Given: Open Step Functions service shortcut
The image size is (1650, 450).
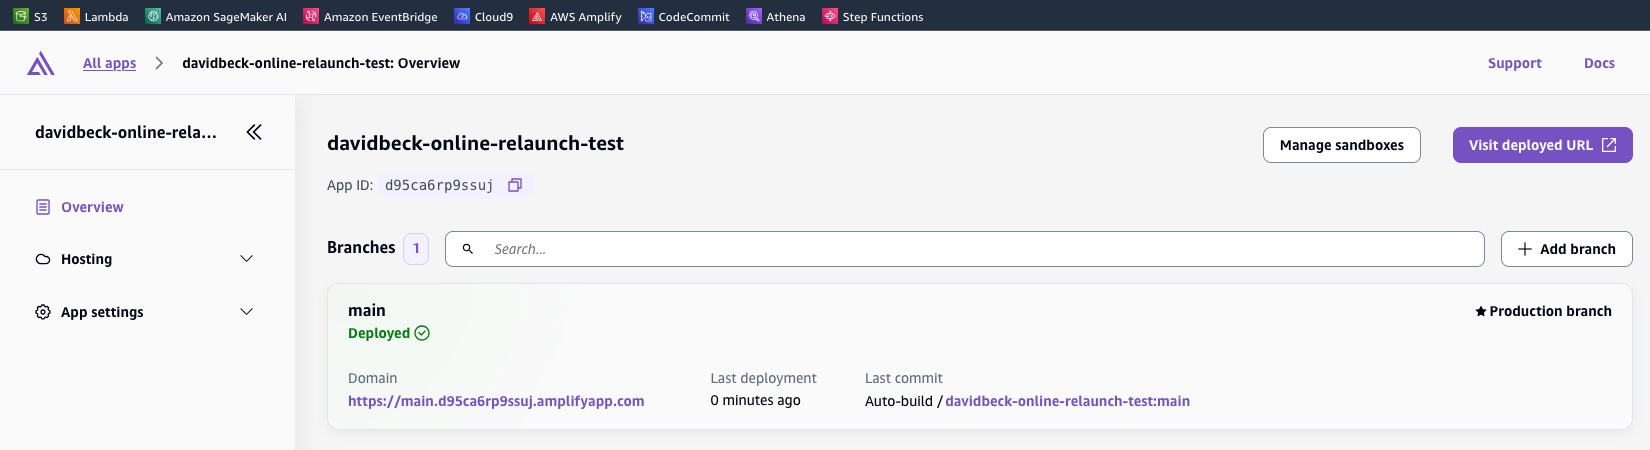Looking at the screenshot, I should (873, 16).
